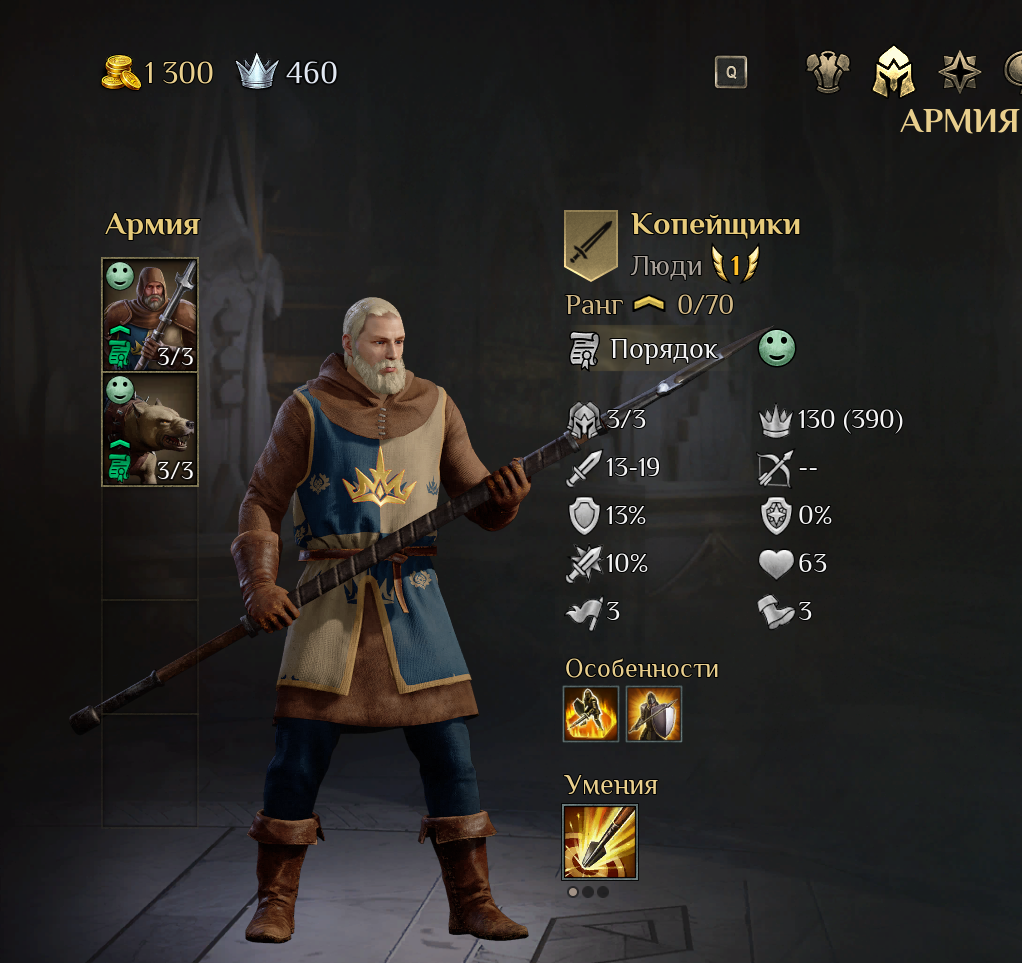Click the boot movement stat icon
The width and height of the screenshot is (1022, 963).
tap(775, 612)
